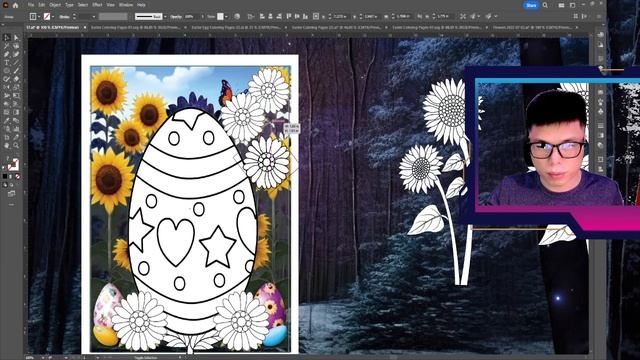
Task: Select the Rotate tool
Action: [x=7, y=87]
